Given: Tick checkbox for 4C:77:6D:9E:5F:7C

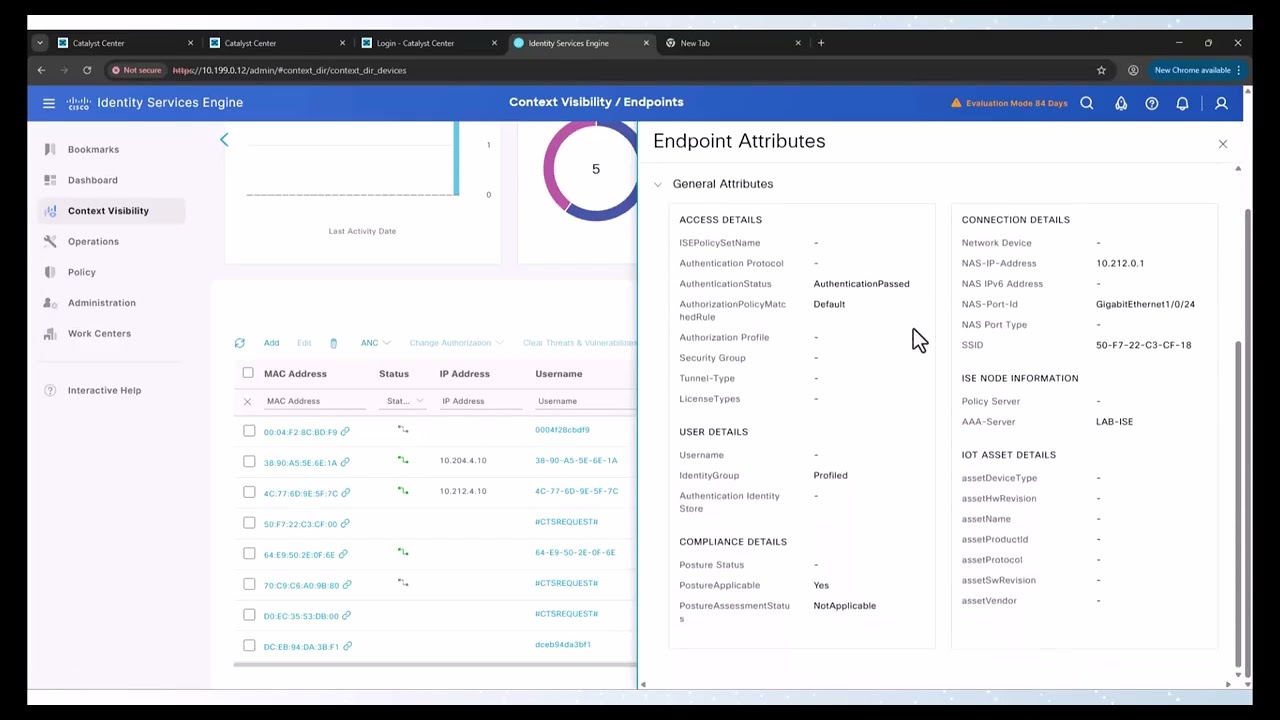Looking at the screenshot, I should (249, 492).
